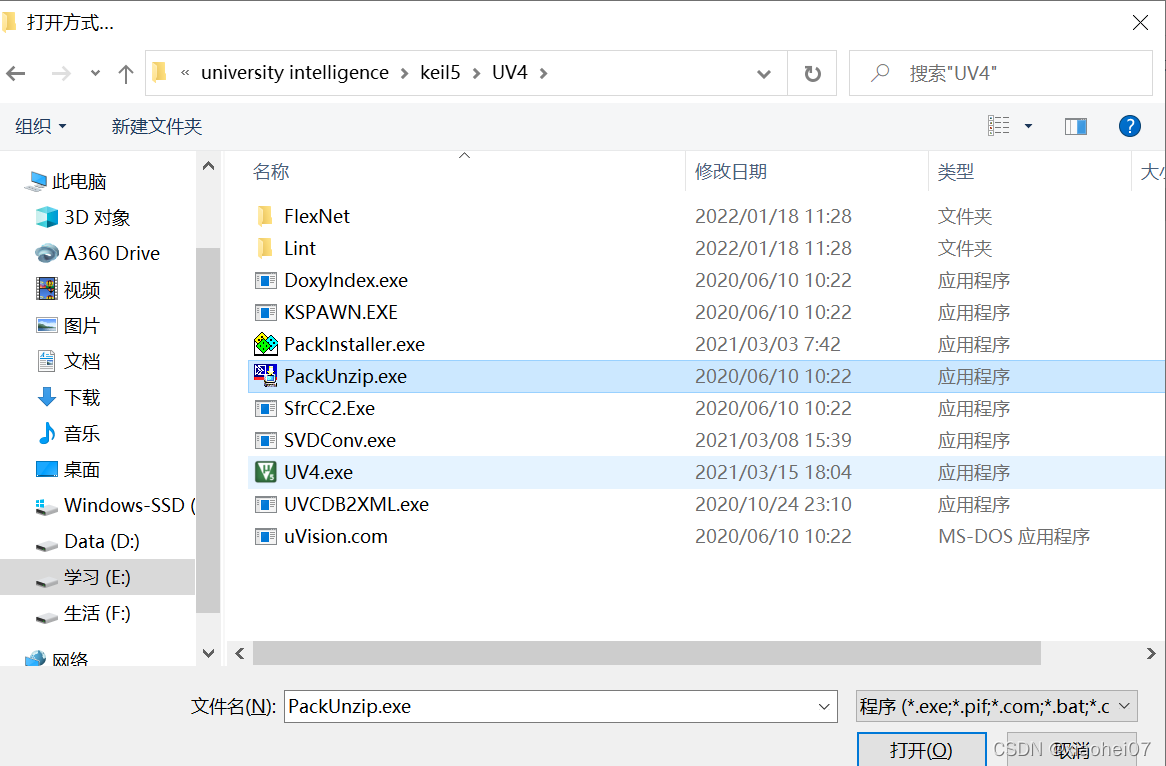This screenshot has width=1166, height=766.
Task: Open the view options dropdown arrow
Action: [1028, 126]
